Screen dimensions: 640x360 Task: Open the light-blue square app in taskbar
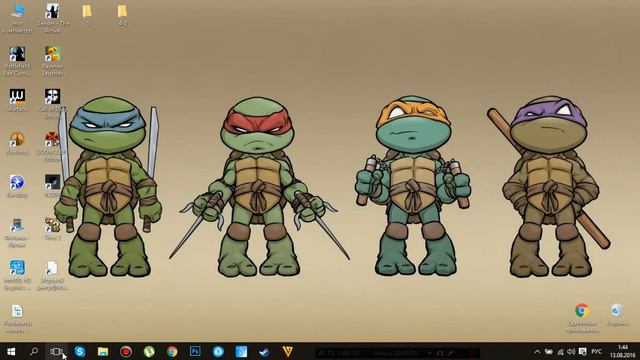point(241,351)
